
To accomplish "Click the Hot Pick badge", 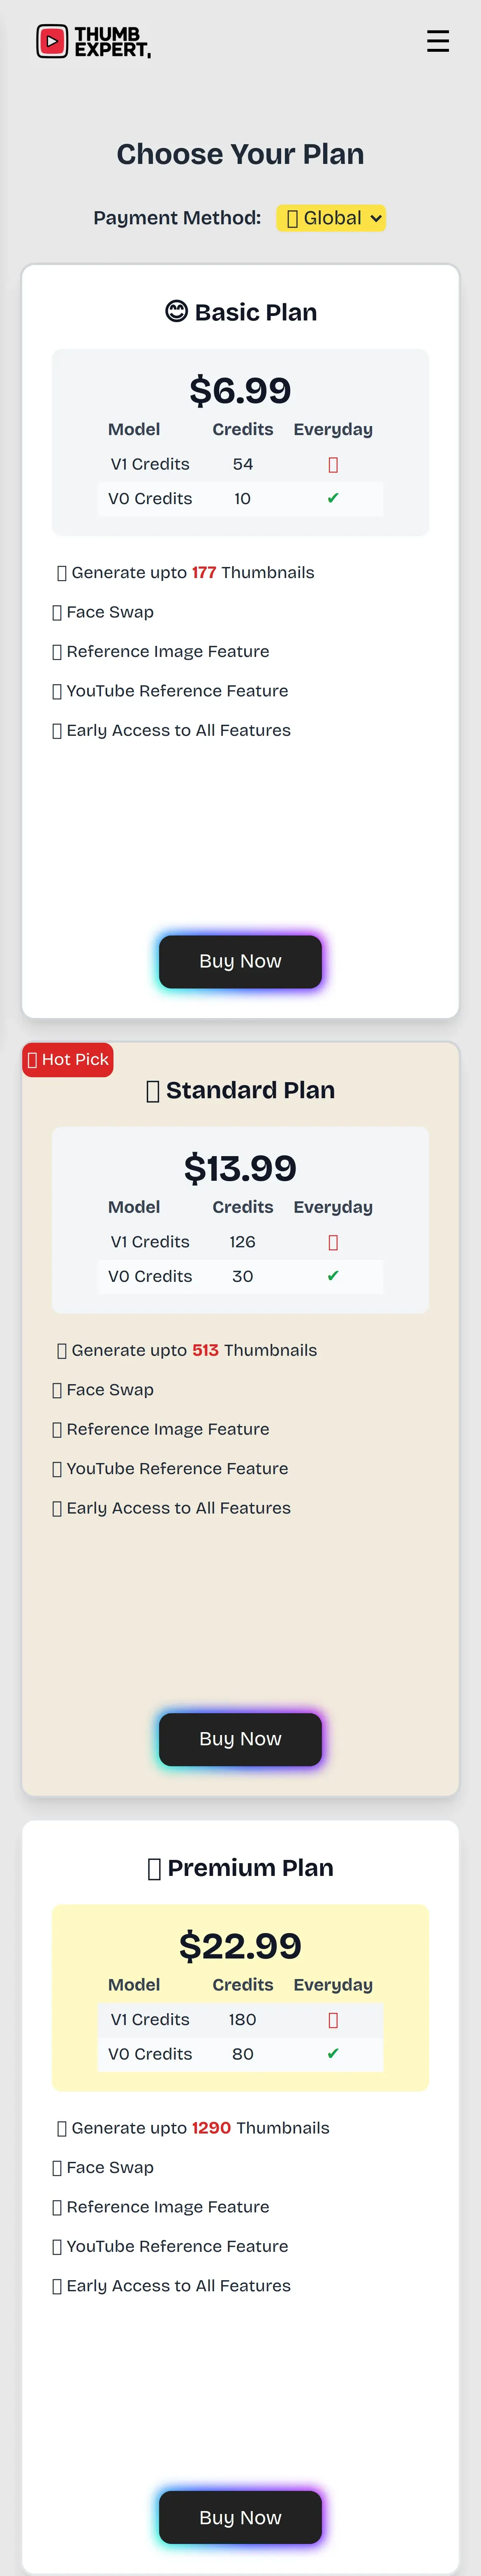I will pyautogui.click(x=68, y=1059).
